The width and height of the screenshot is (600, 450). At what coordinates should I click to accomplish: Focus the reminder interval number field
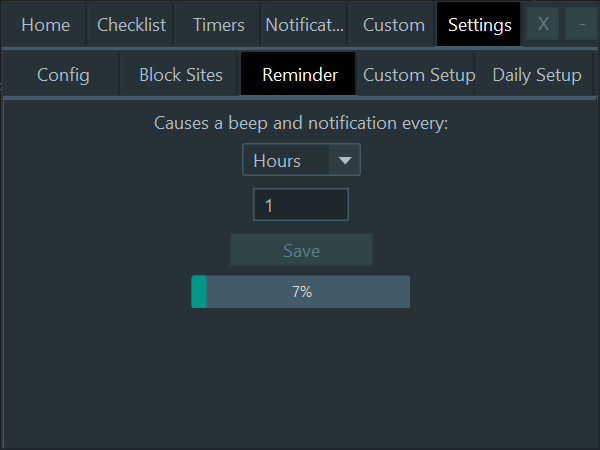coord(301,205)
